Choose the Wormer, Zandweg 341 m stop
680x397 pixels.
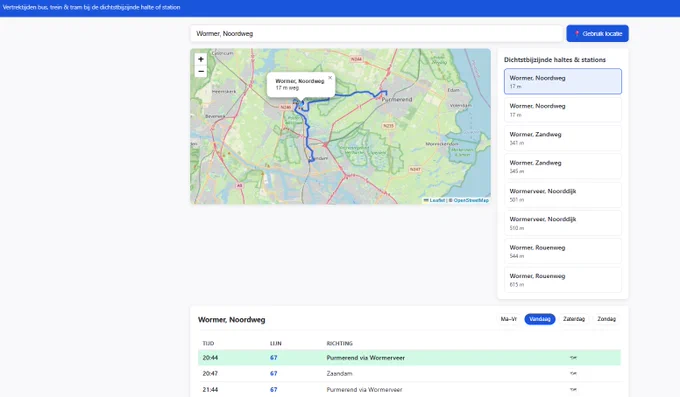562,138
